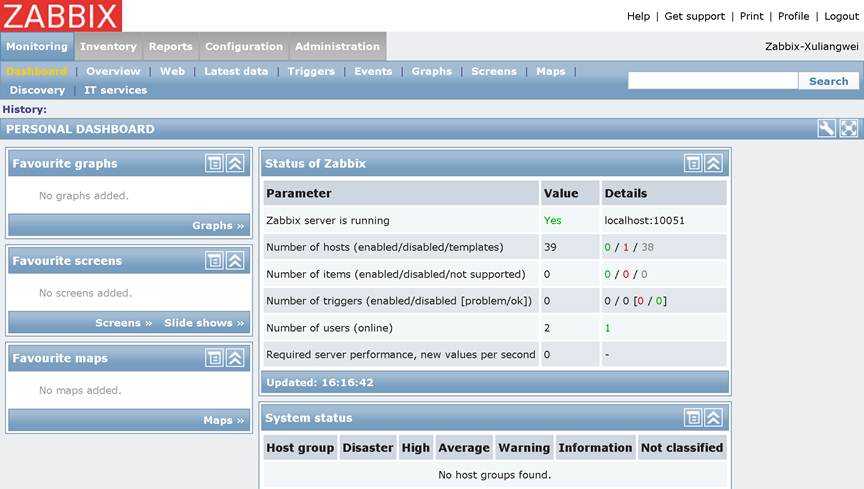The width and height of the screenshot is (864, 489).
Task: Switch to the Monitoring tab
Action: pos(37,46)
